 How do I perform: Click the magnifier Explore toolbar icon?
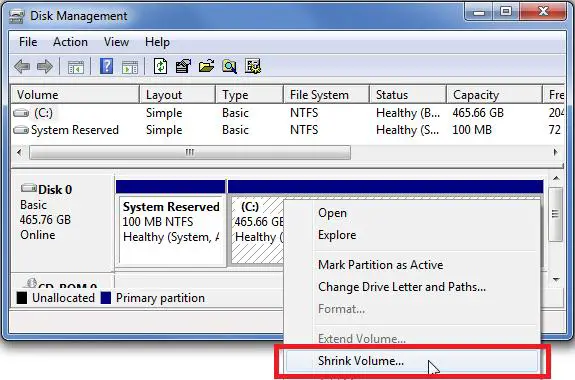coord(229,67)
